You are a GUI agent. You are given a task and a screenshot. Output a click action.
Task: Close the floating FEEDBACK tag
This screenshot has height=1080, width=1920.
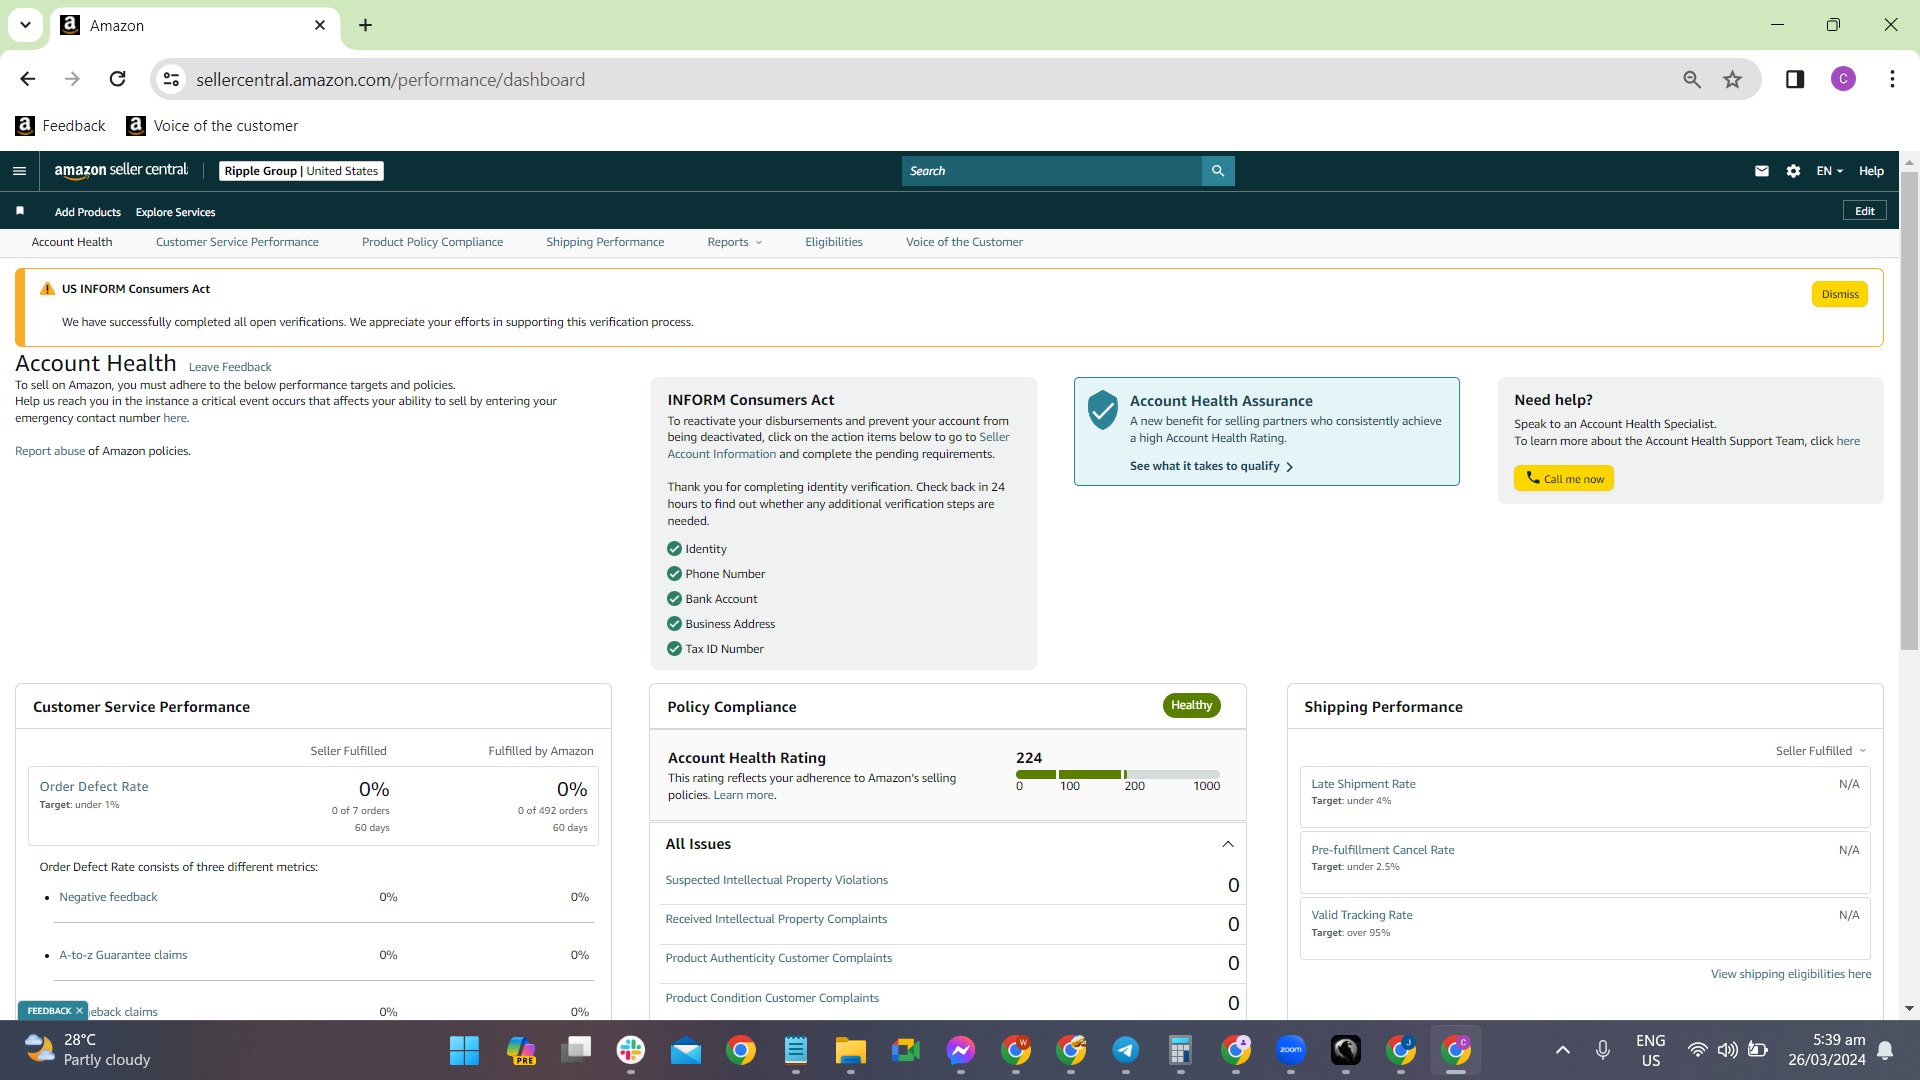point(79,1011)
